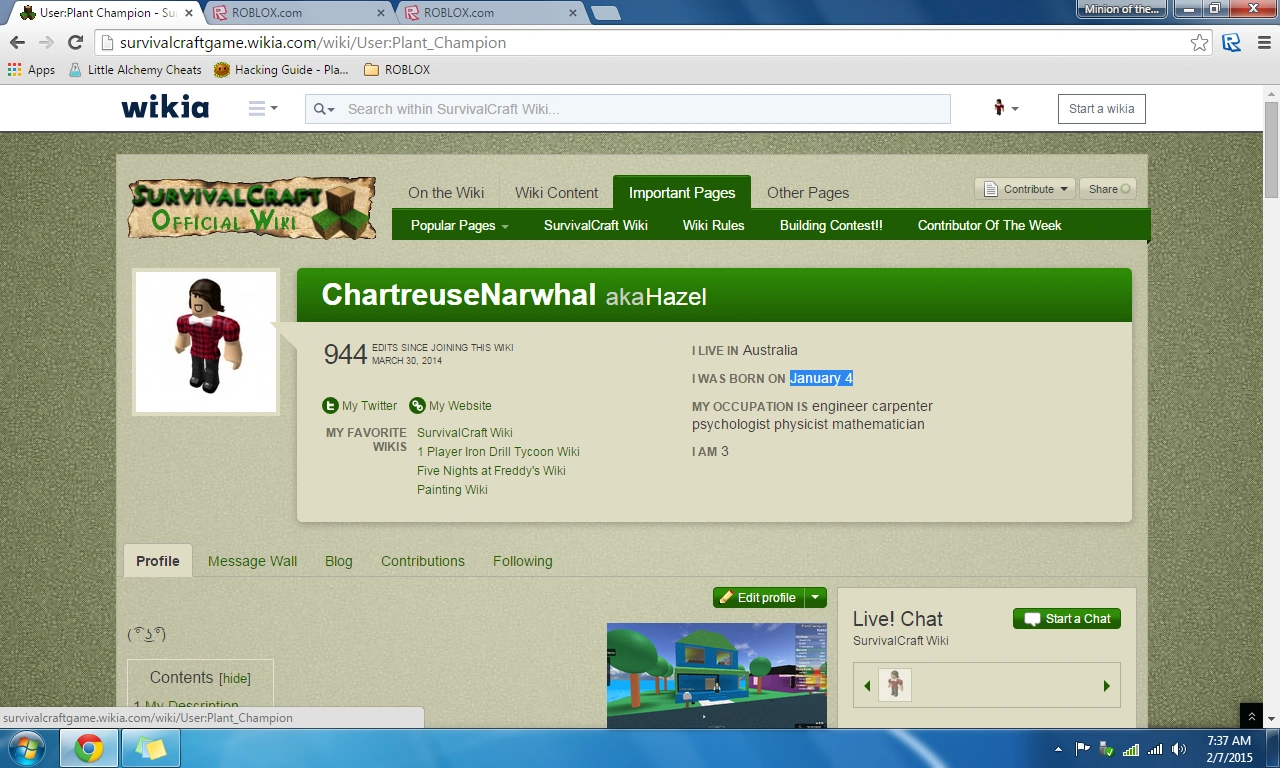This screenshot has width=1280, height=768.
Task: Click the My Website icon link
Action: click(417, 406)
